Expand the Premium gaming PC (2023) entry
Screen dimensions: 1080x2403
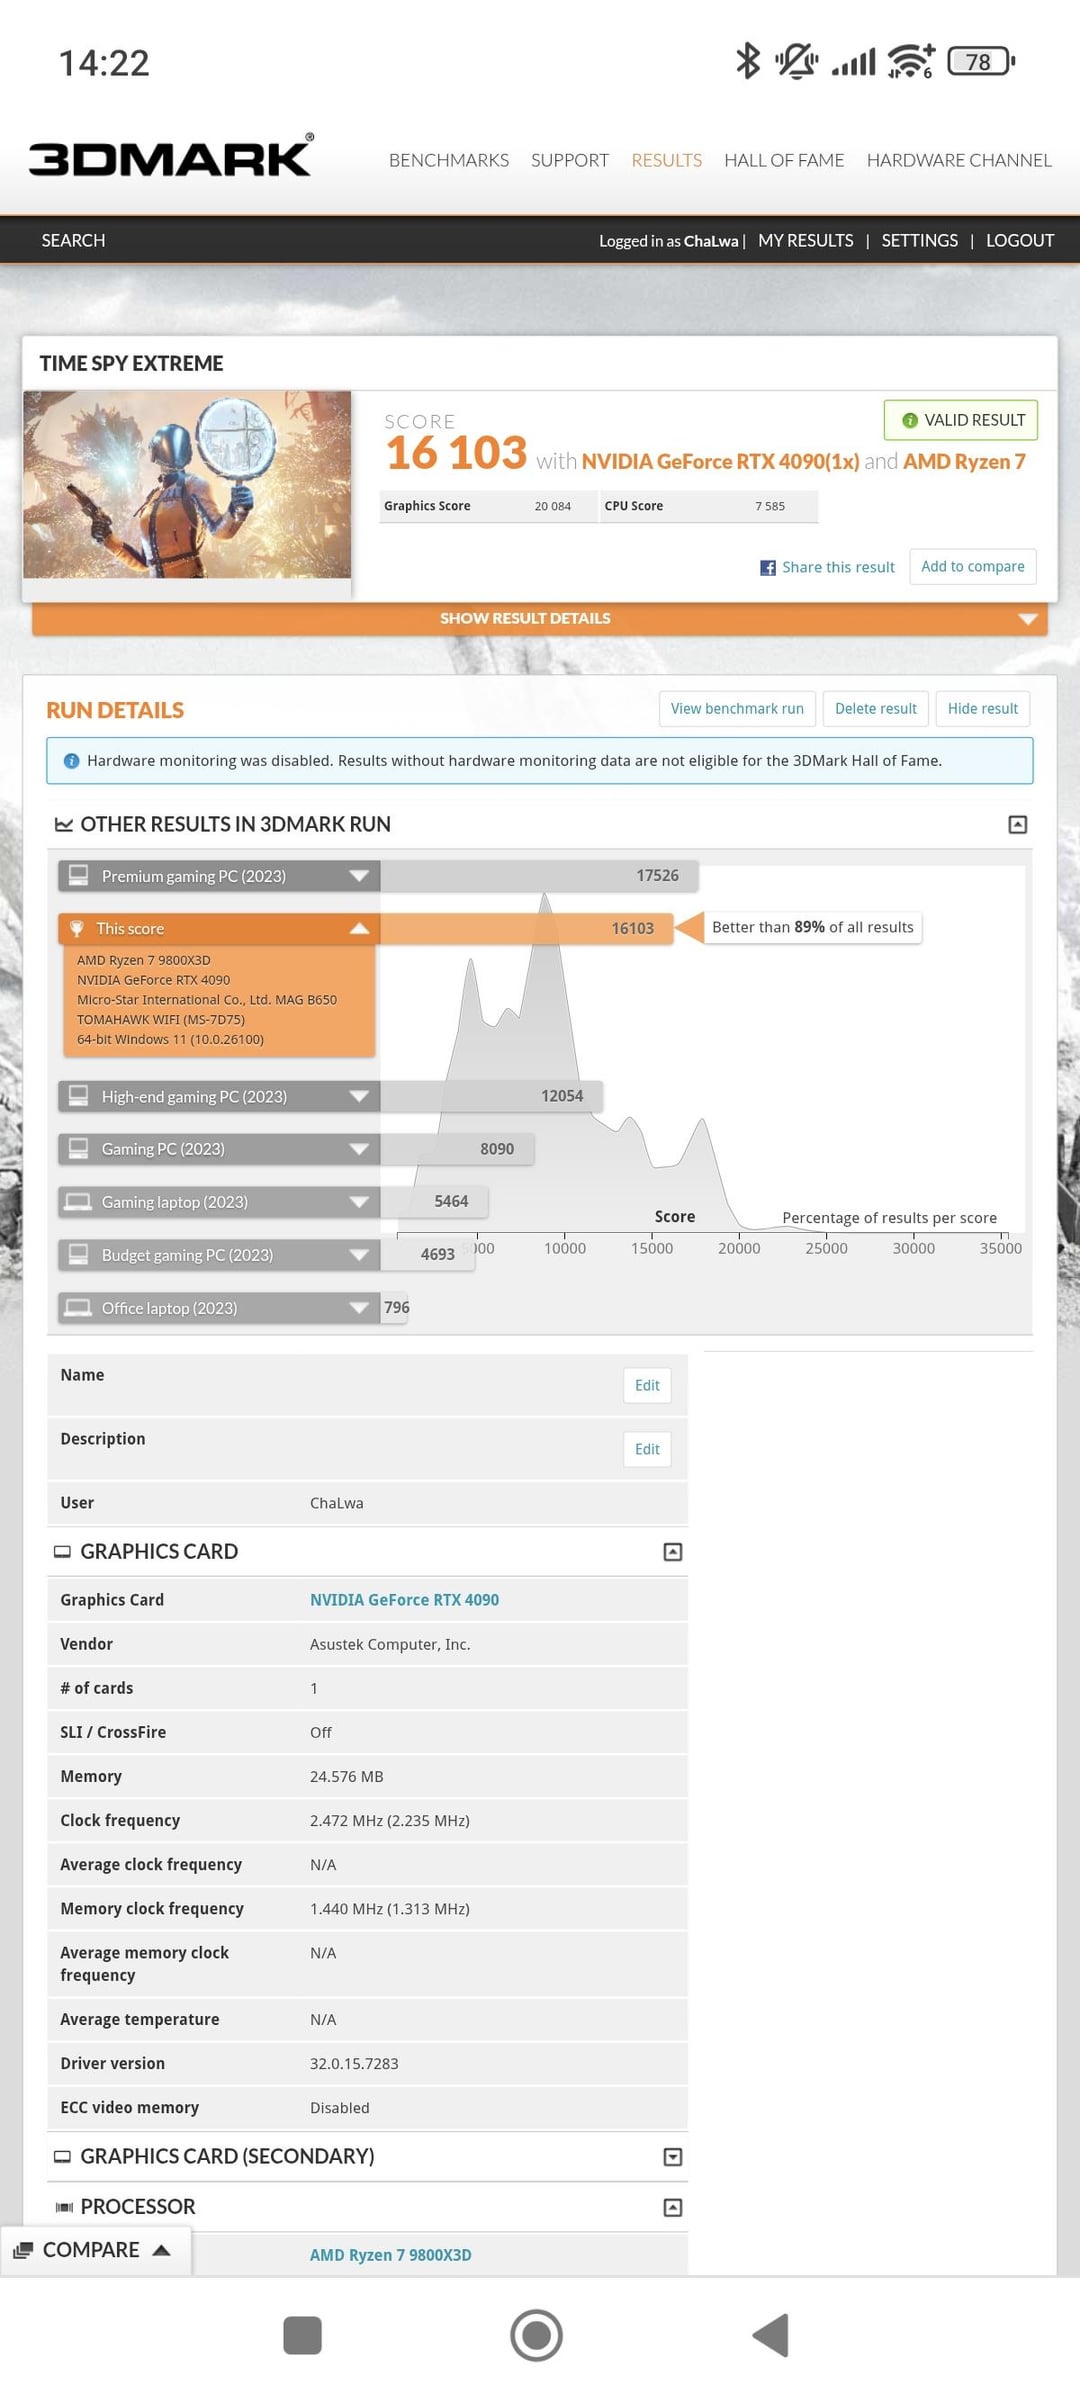pos(219,876)
